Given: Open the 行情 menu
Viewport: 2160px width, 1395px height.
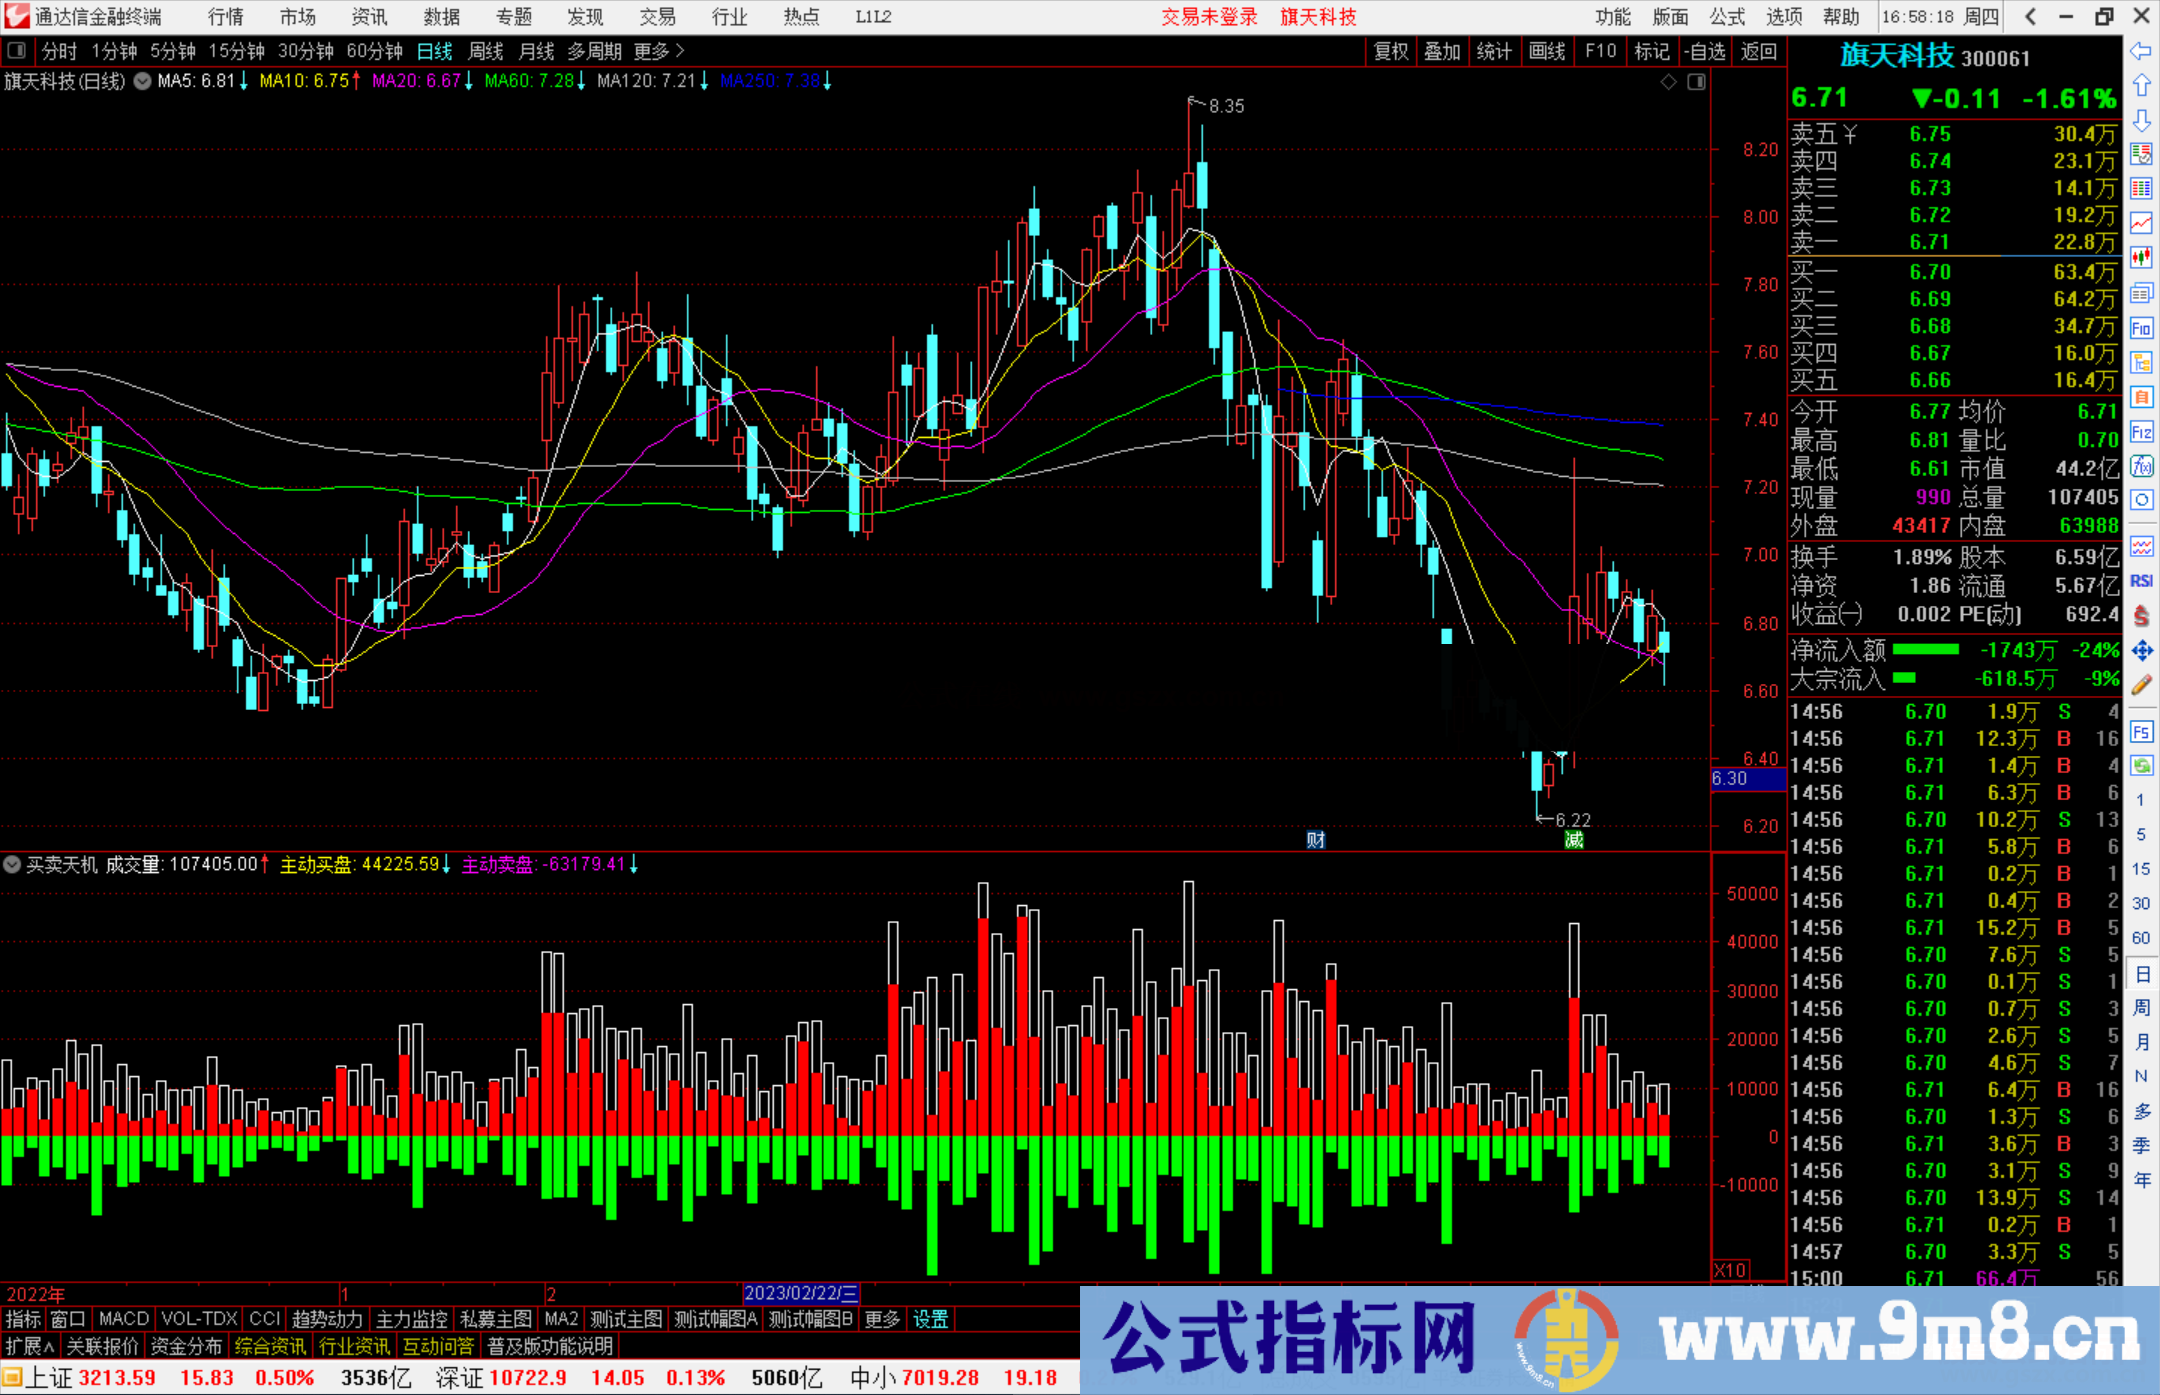Looking at the screenshot, I should click(x=226, y=17).
